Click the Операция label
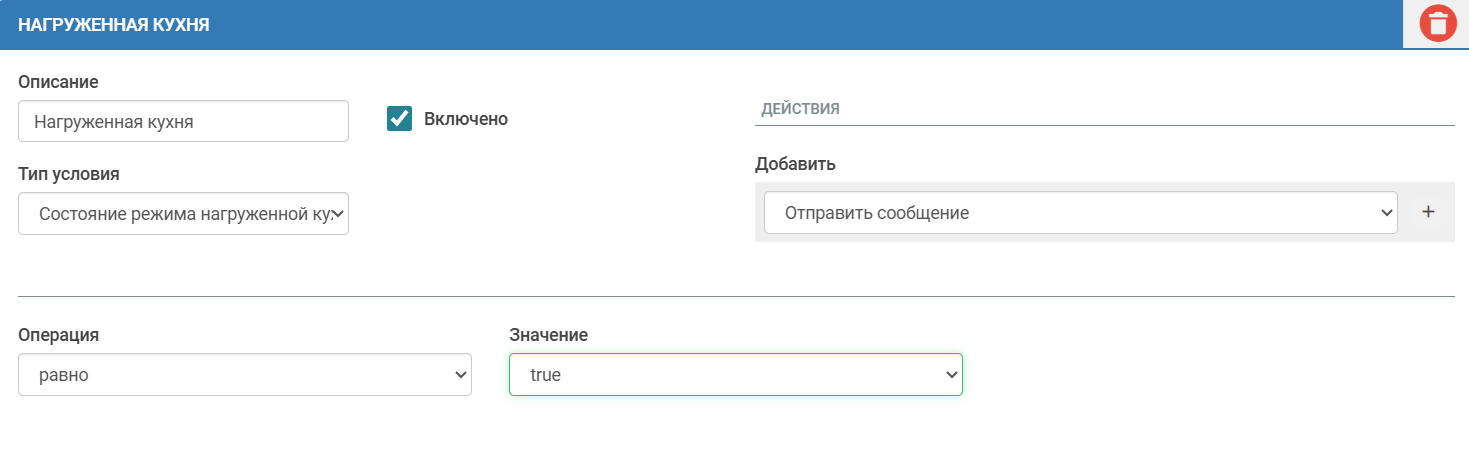This screenshot has width=1469, height=473. pos(58,335)
